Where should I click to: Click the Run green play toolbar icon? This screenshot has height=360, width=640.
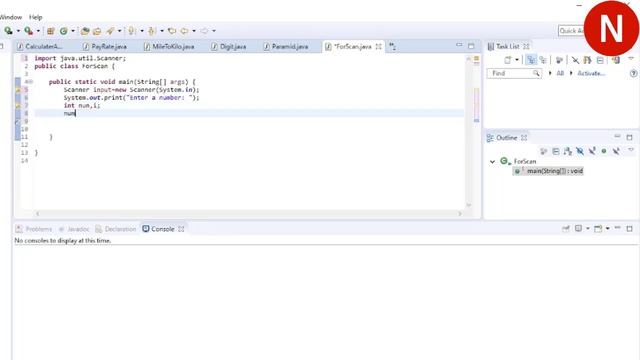pos(8,31)
